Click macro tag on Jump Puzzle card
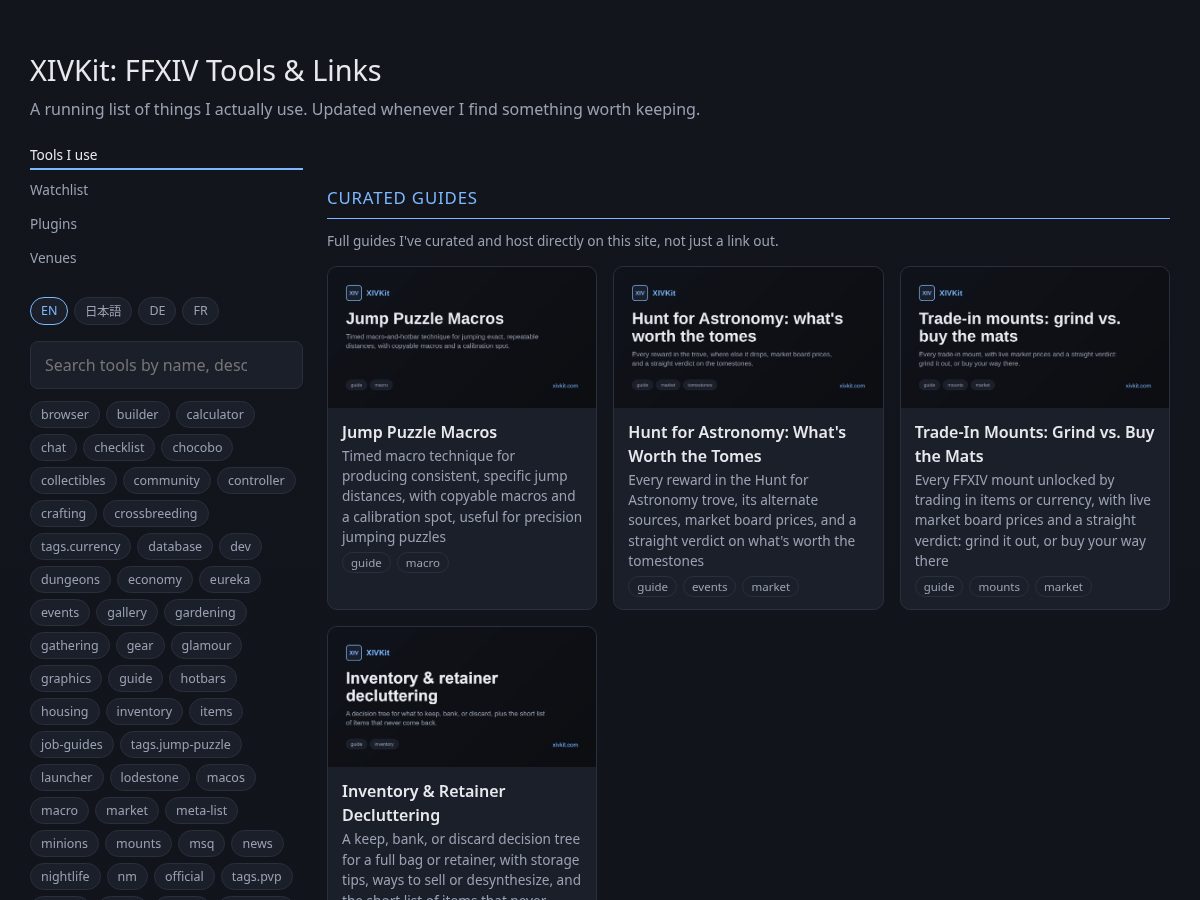 click(x=423, y=563)
